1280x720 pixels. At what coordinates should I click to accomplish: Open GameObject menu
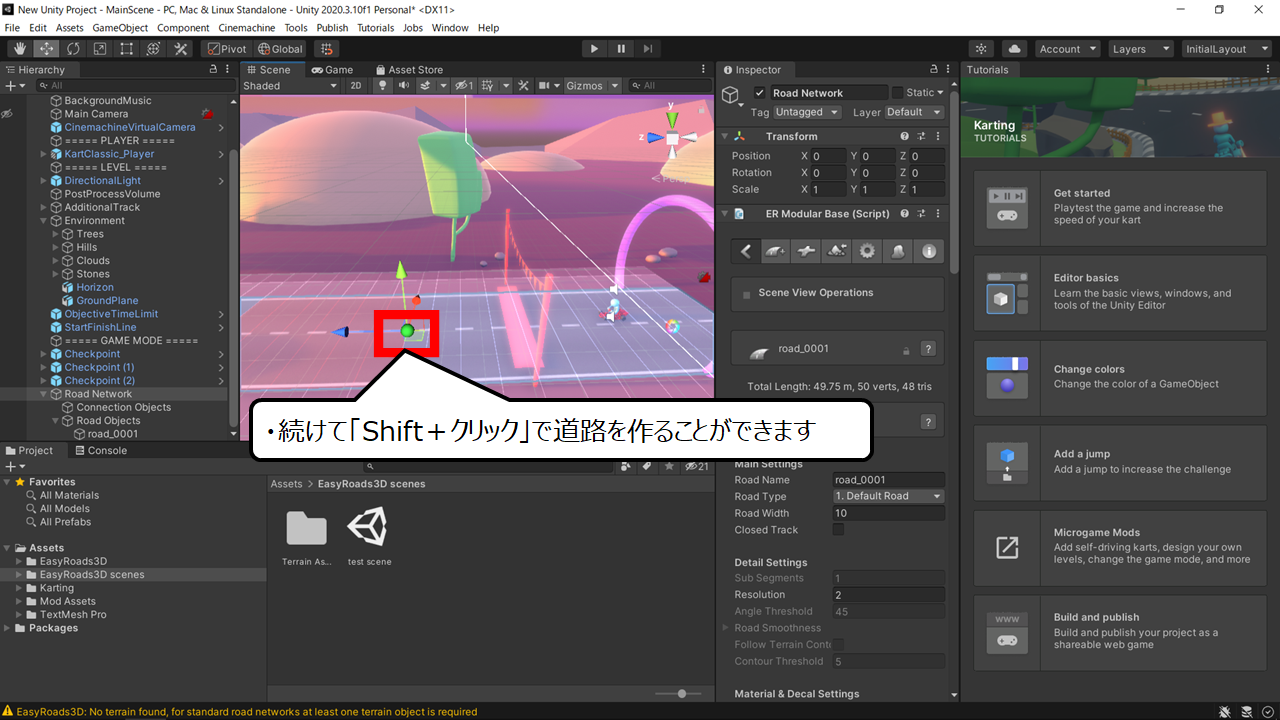tap(118, 28)
